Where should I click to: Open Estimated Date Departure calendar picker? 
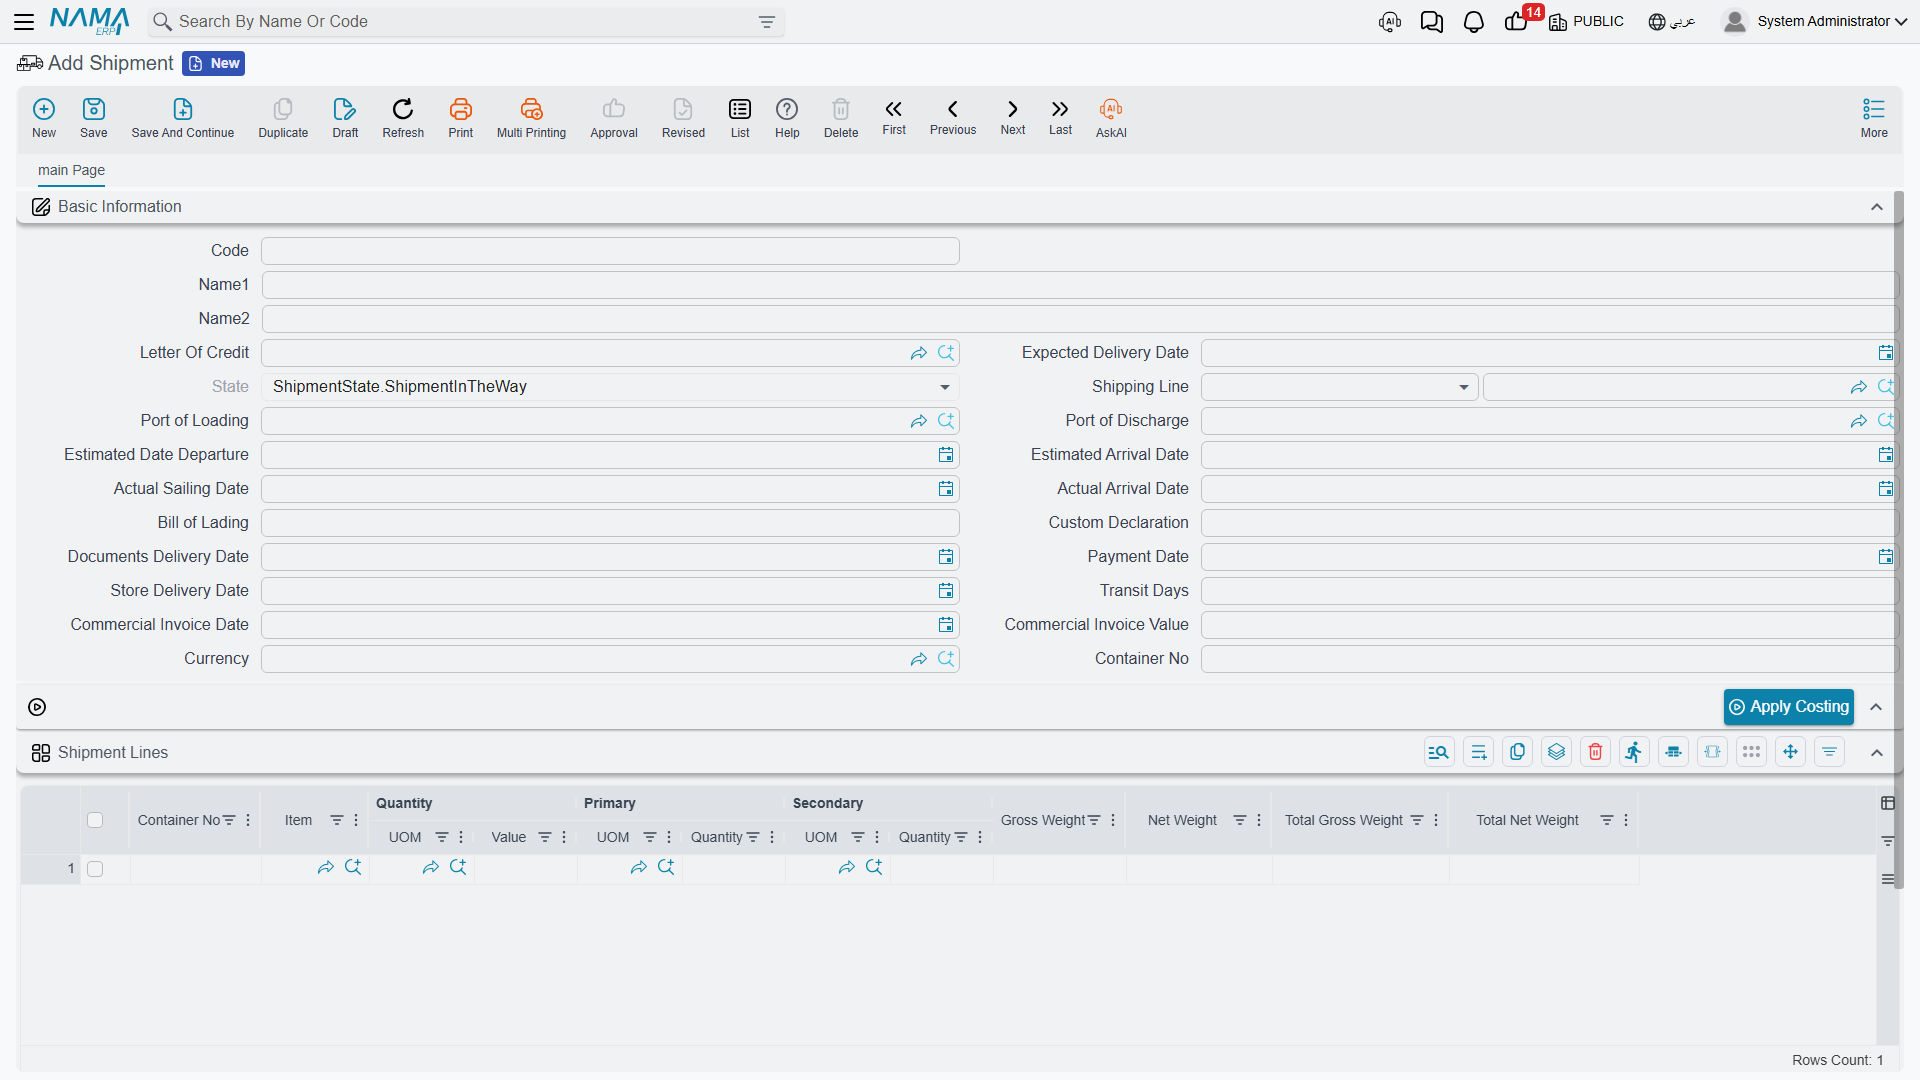pos(946,455)
